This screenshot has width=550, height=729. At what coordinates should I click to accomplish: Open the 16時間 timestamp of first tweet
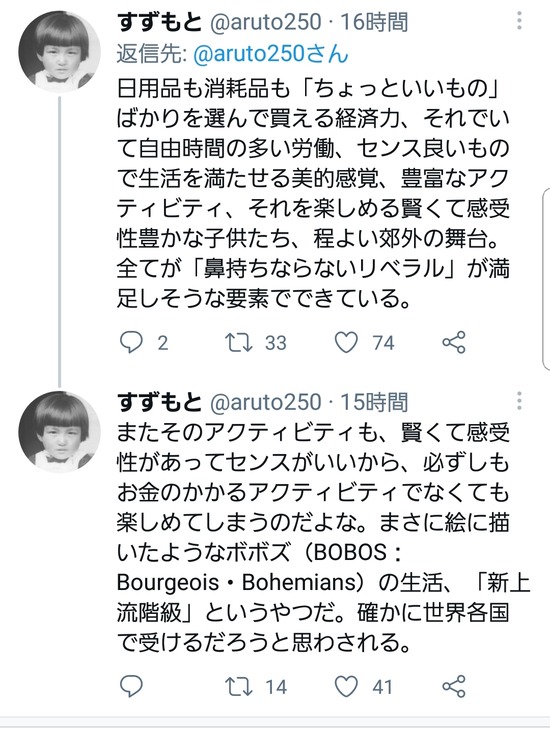pos(374,22)
